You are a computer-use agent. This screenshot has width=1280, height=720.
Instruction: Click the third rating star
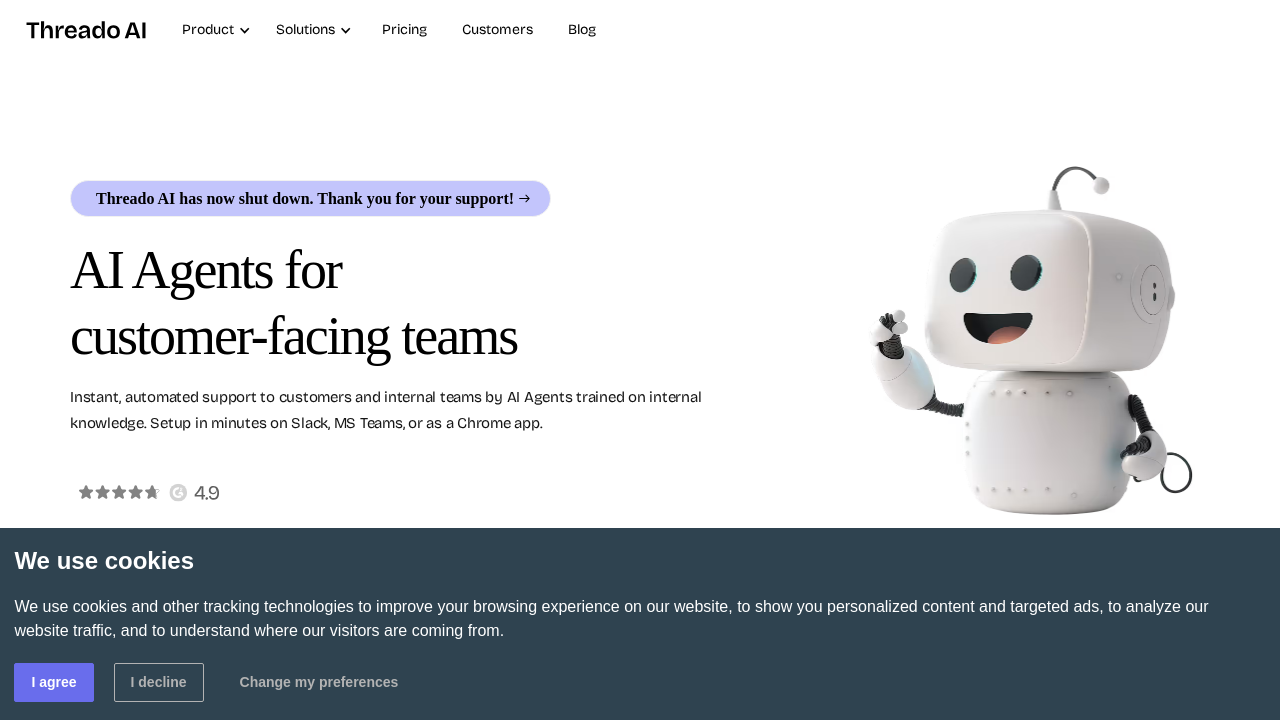point(117,492)
